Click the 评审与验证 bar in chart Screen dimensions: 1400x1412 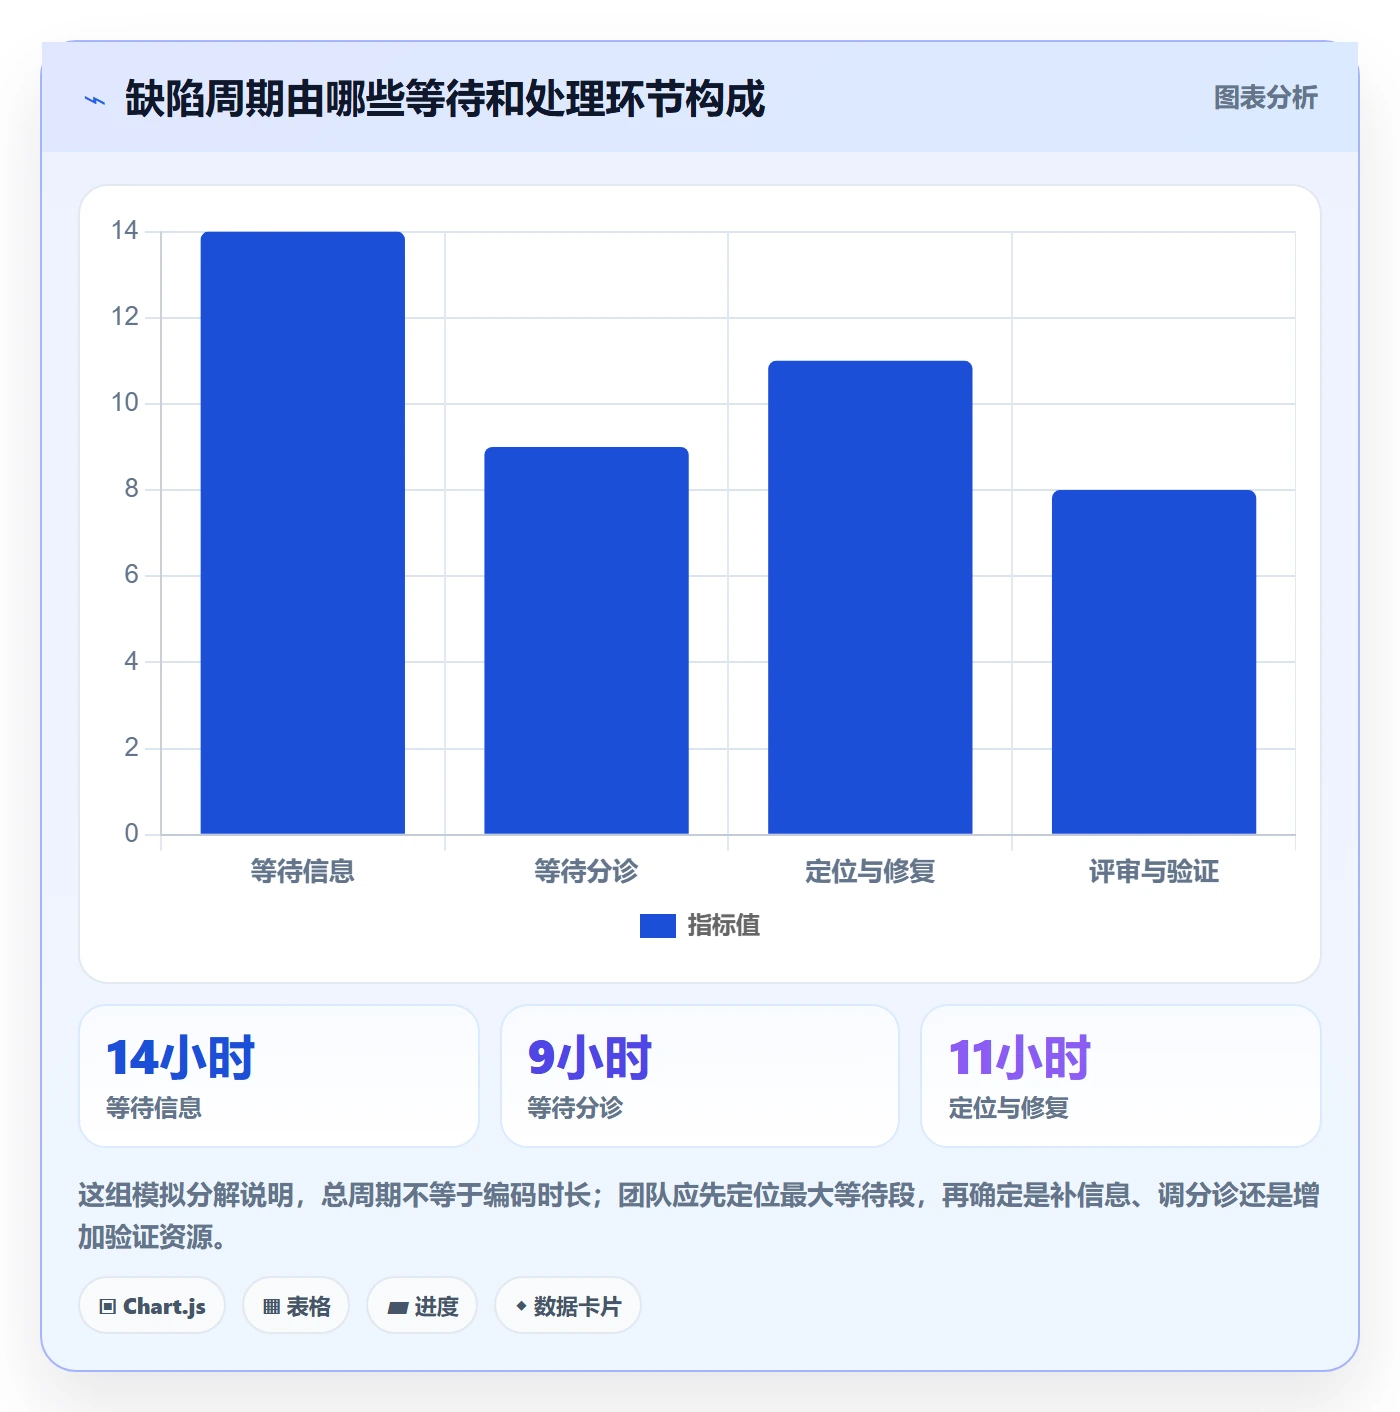1154,662
